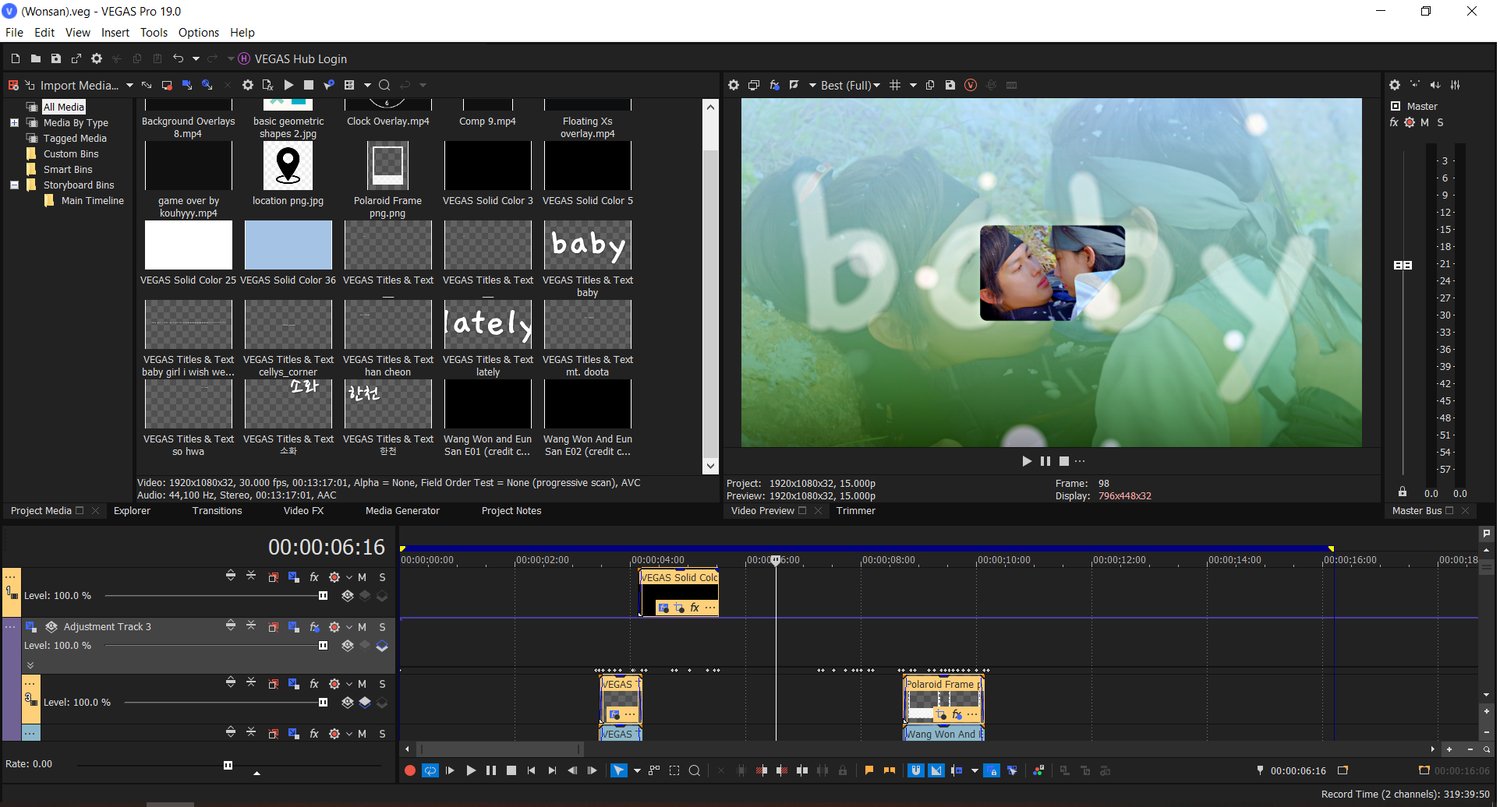Expand the Media By Type tree node
Screen dimensions: 1500x807
[15, 123]
